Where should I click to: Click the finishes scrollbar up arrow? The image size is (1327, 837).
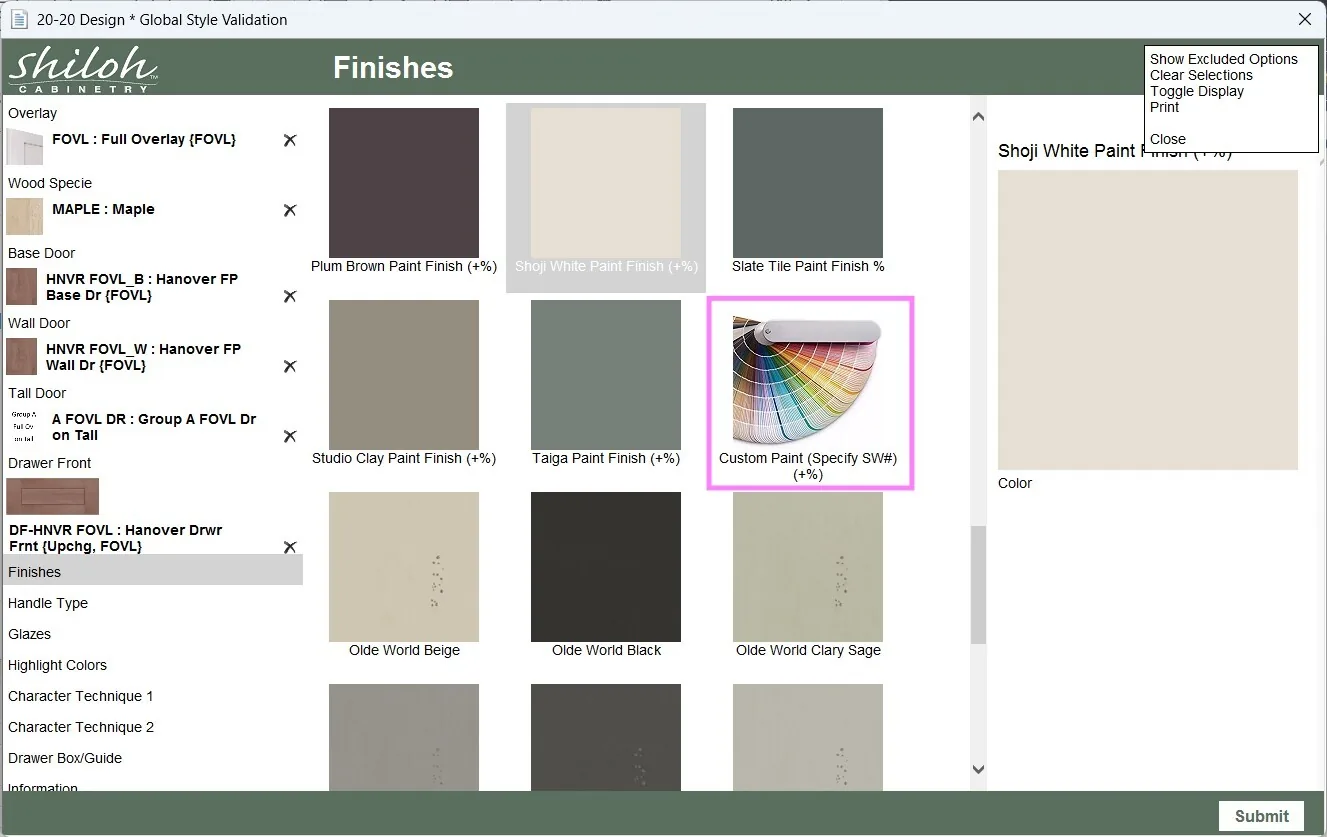[x=978, y=117]
